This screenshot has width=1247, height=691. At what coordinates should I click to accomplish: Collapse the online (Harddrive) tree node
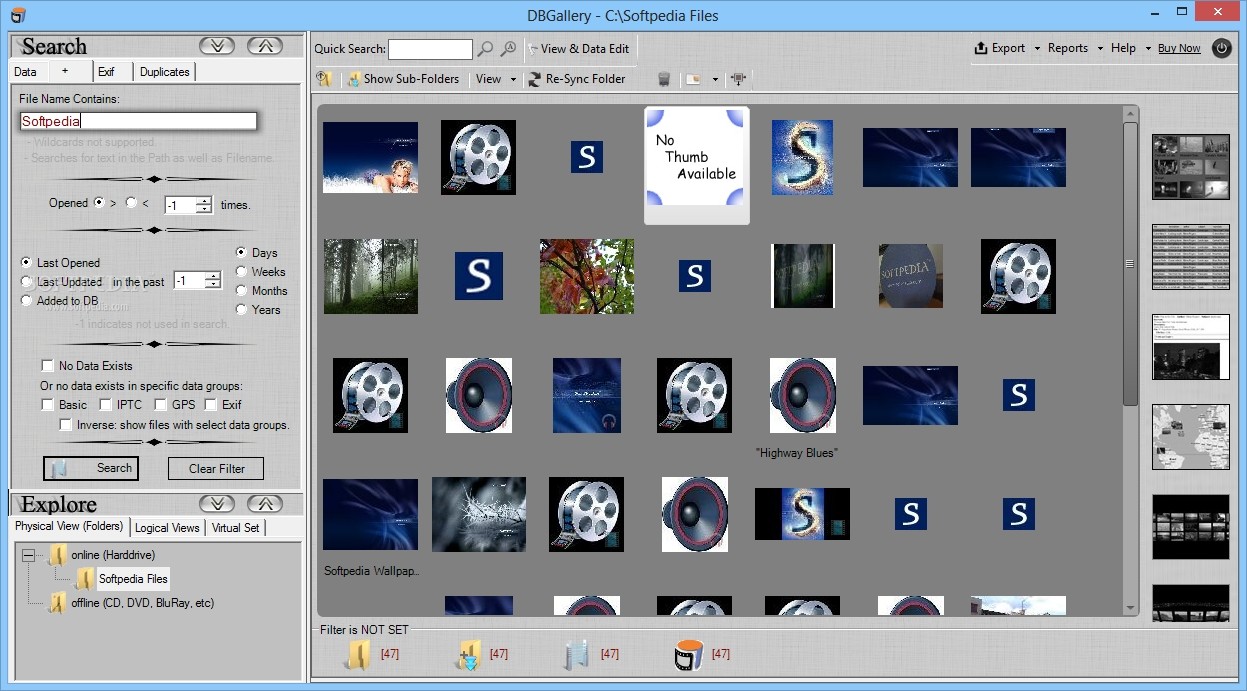[x=28, y=554]
